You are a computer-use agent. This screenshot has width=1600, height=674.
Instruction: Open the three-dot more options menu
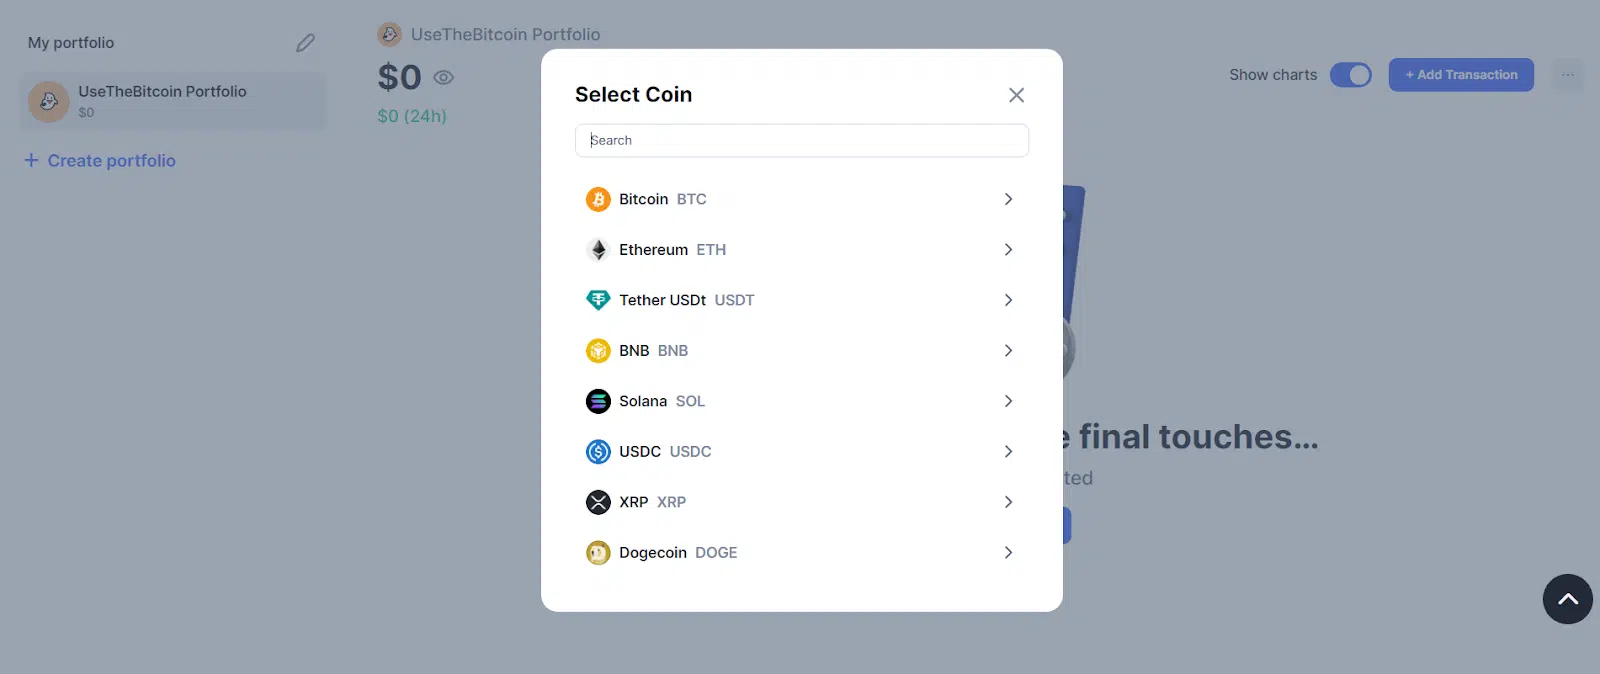coord(1567,75)
